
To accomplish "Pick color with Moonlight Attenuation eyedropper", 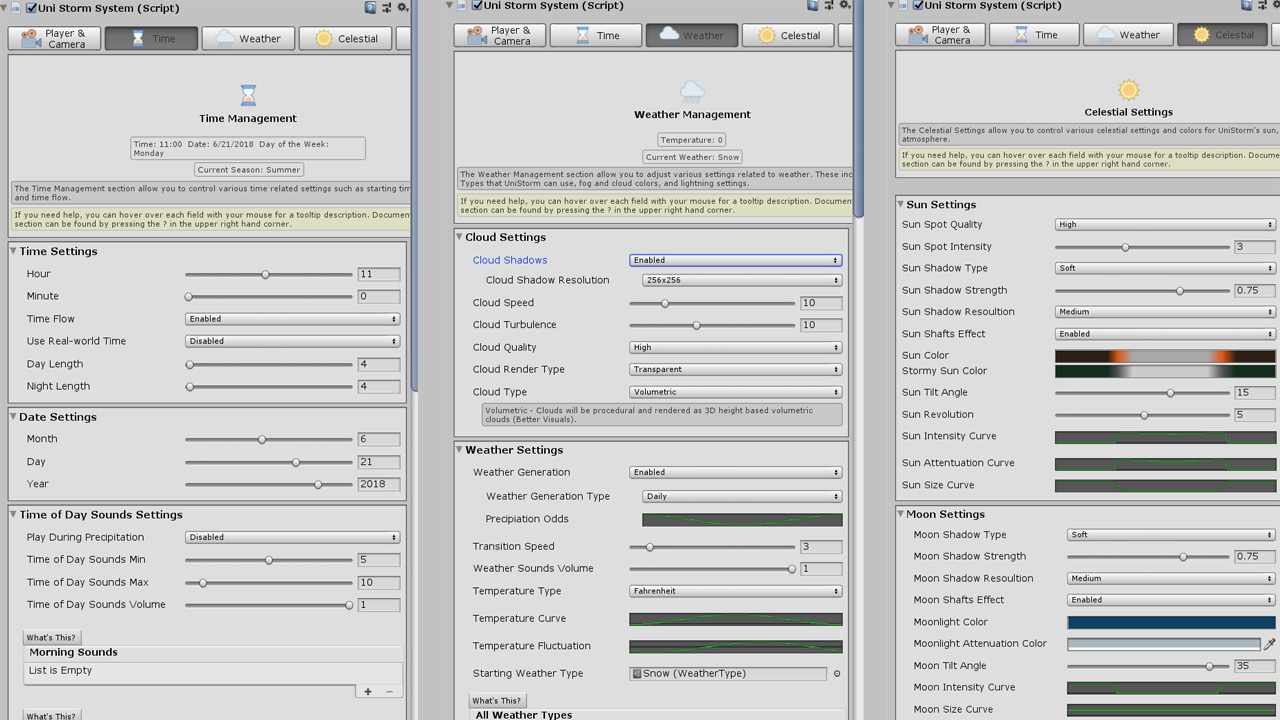I will click(1270, 644).
